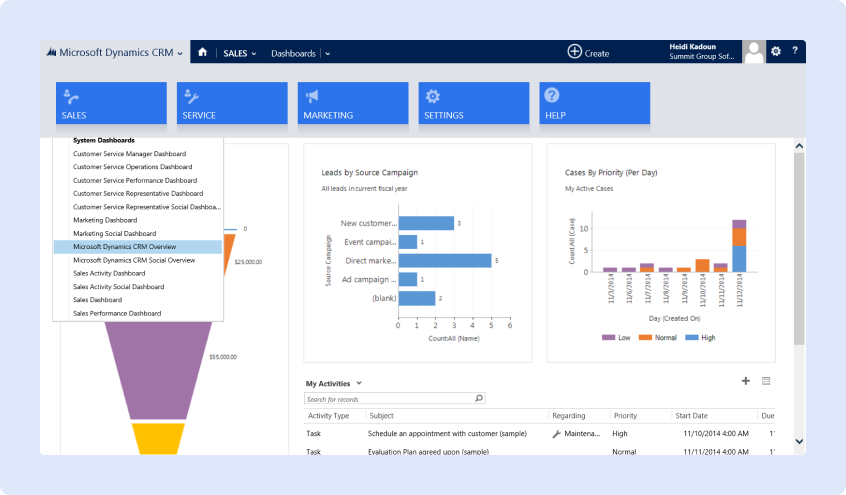The height and width of the screenshot is (495, 846).
Task: Click the Leads by Source Campaign title
Action: [370, 173]
